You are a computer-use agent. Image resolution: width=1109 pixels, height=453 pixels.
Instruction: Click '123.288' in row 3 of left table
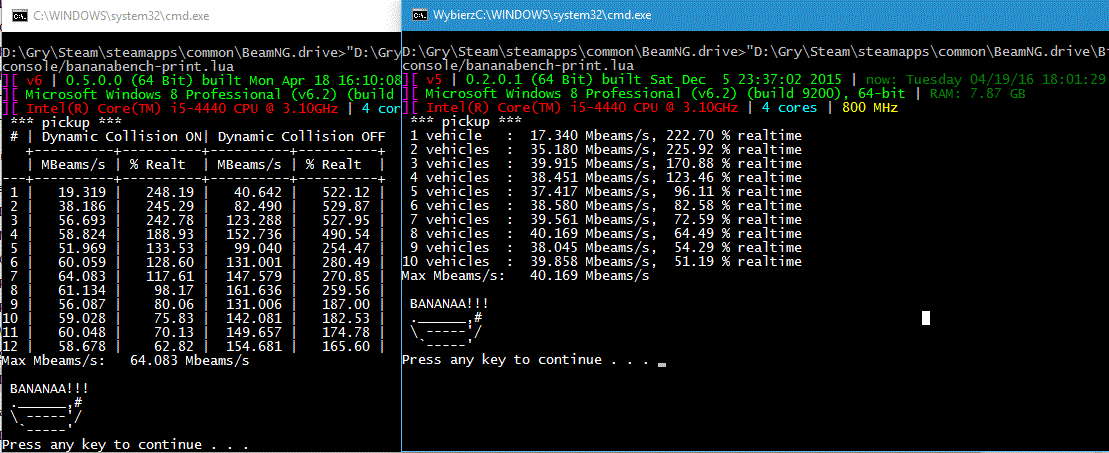click(255, 220)
